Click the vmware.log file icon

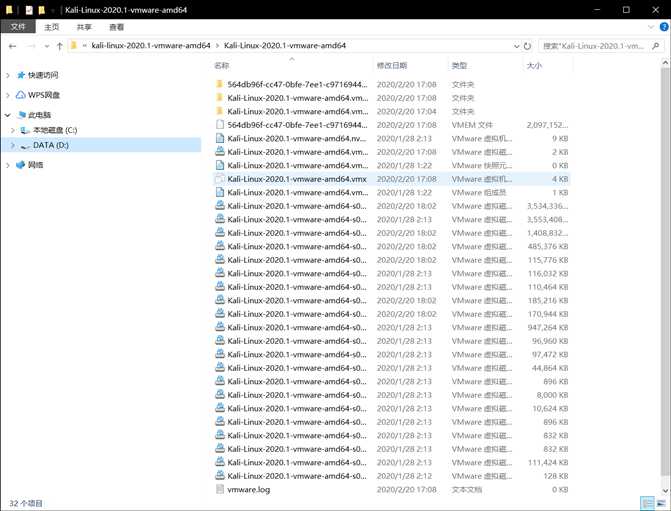click(220, 489)
